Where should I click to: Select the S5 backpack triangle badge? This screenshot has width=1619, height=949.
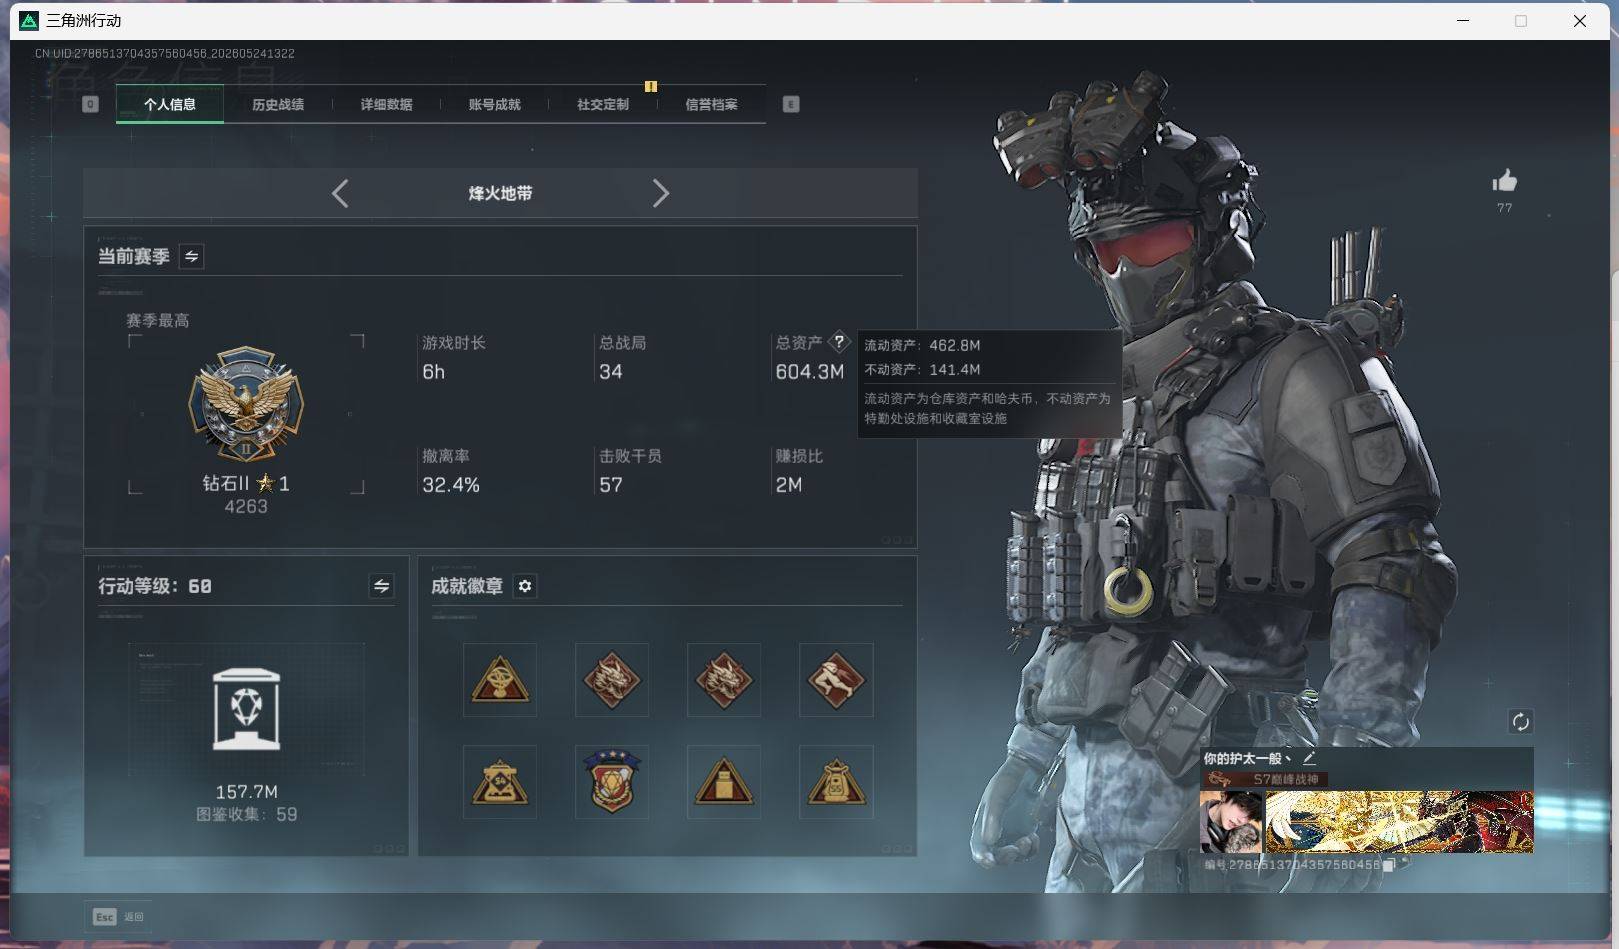[836, 782]
